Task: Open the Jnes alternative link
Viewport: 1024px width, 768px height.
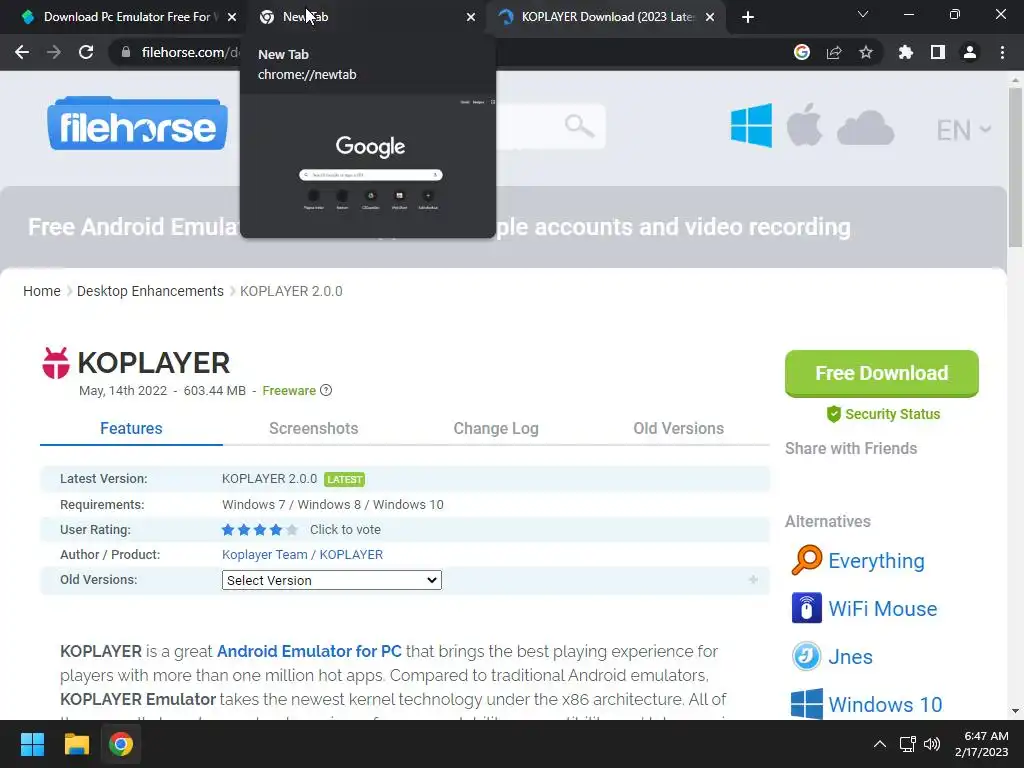Action: (850, 656)
